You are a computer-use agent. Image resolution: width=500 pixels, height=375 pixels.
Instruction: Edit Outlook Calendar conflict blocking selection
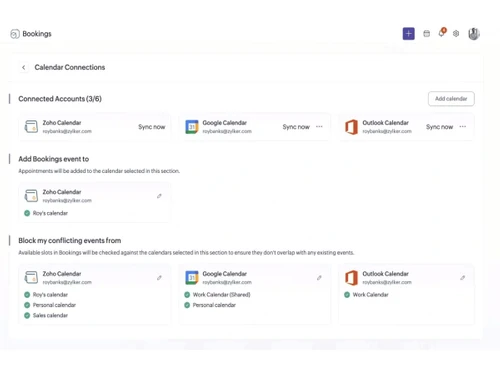pyautogui.click(x=463, y=278)
